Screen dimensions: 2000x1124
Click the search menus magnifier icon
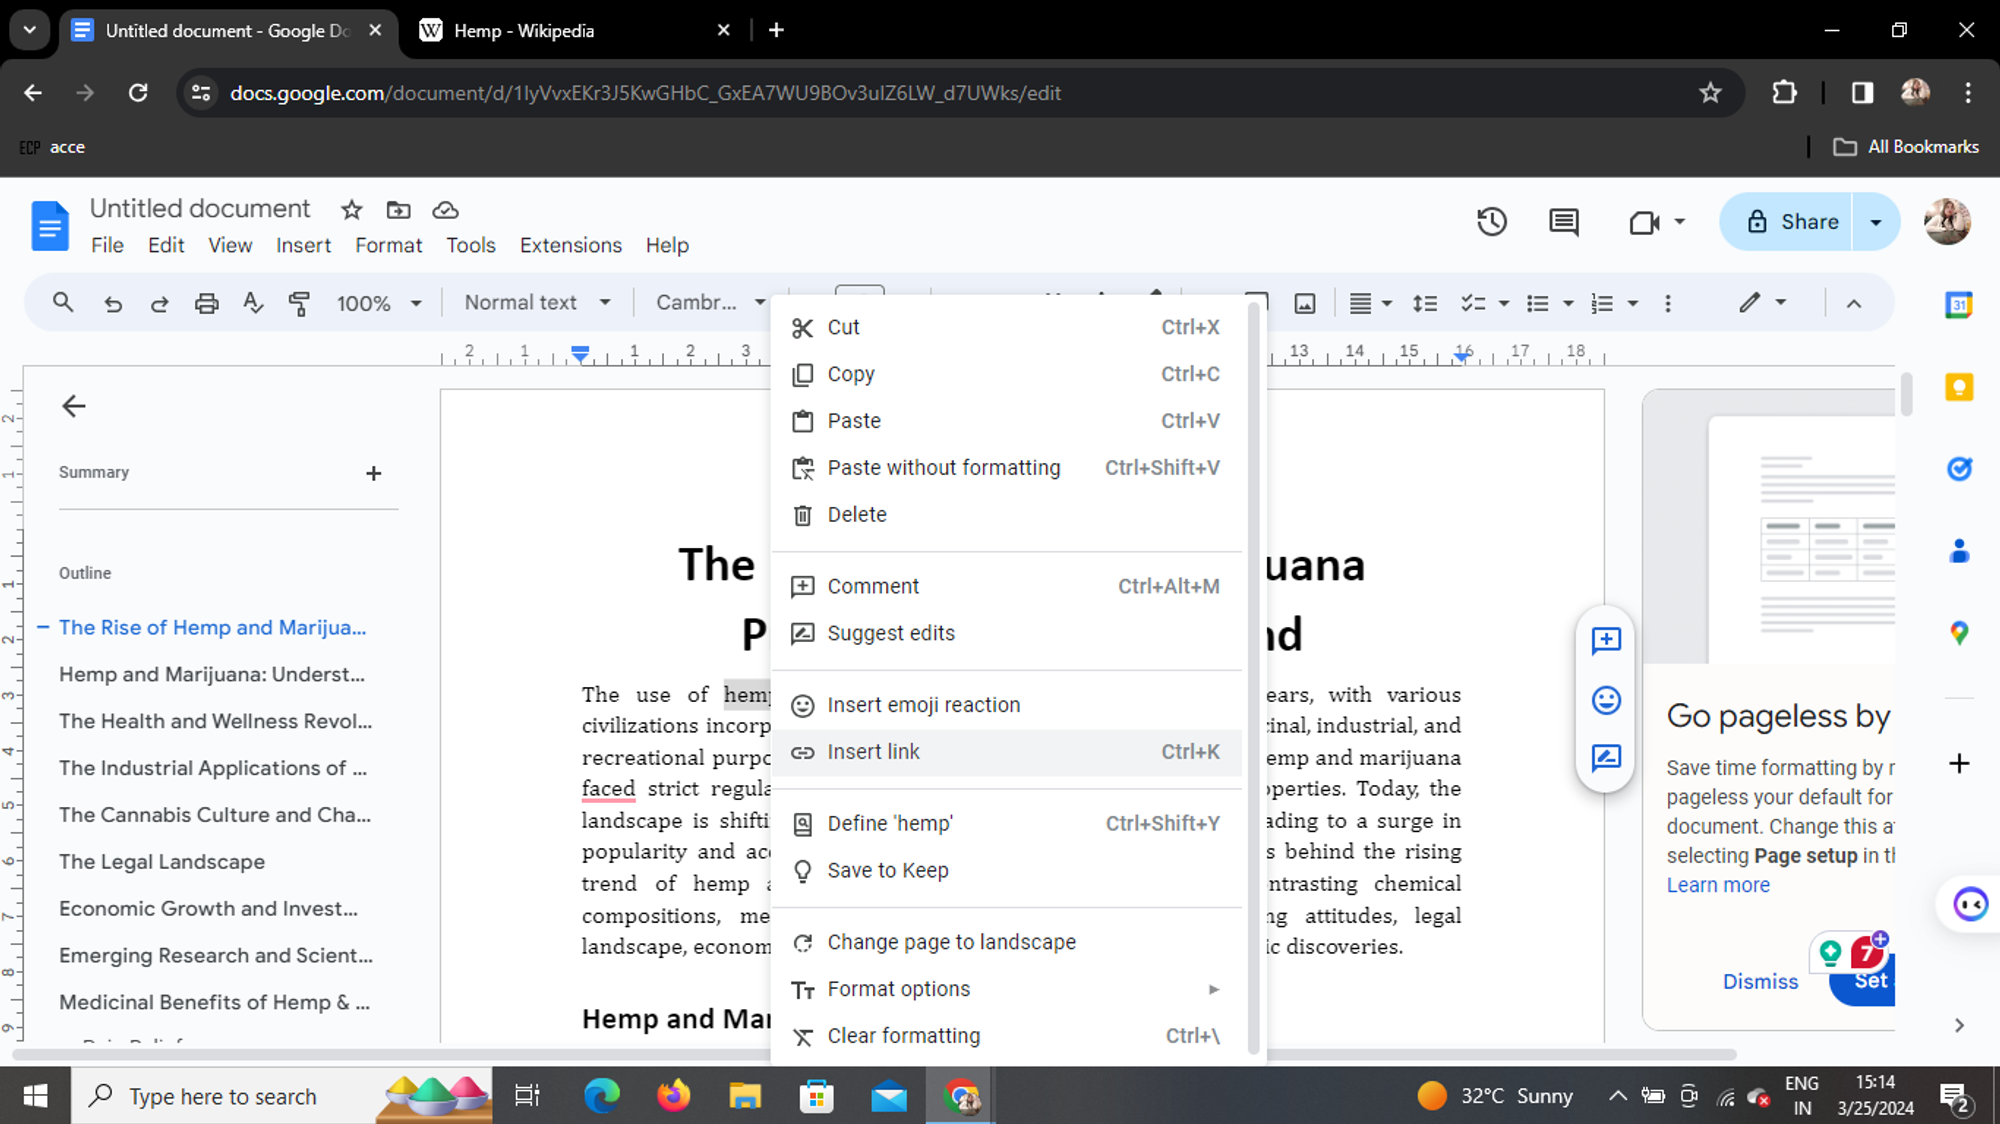coord(63,303)
